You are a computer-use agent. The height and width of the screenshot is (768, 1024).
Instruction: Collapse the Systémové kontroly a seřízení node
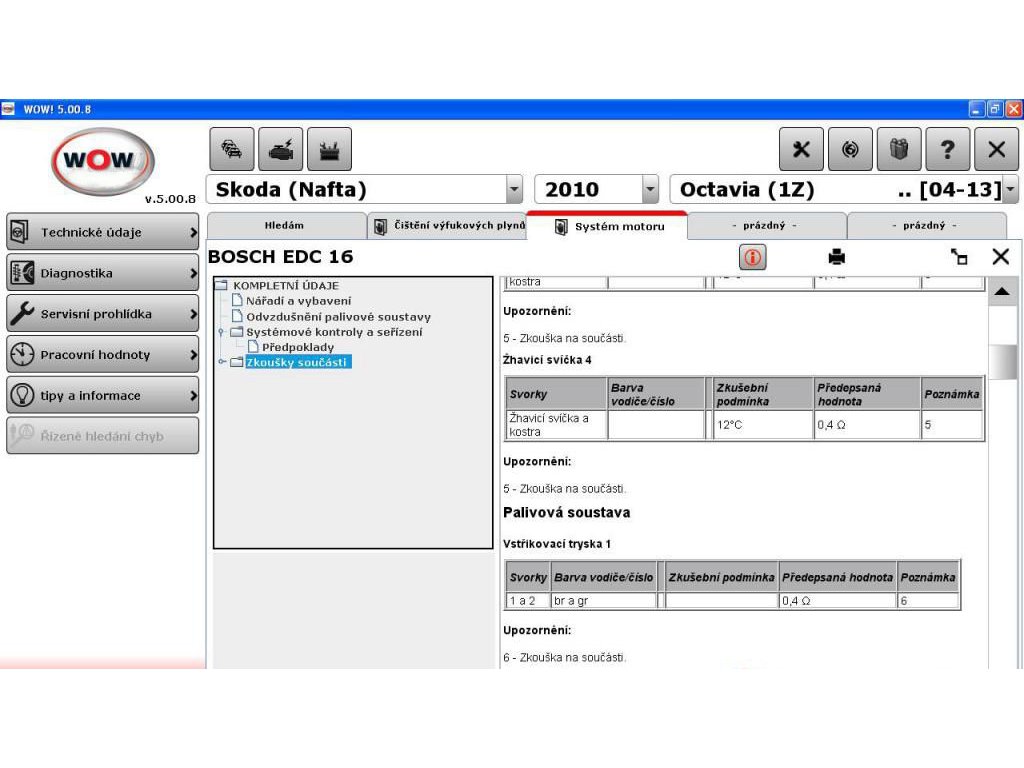coord(222,332)
